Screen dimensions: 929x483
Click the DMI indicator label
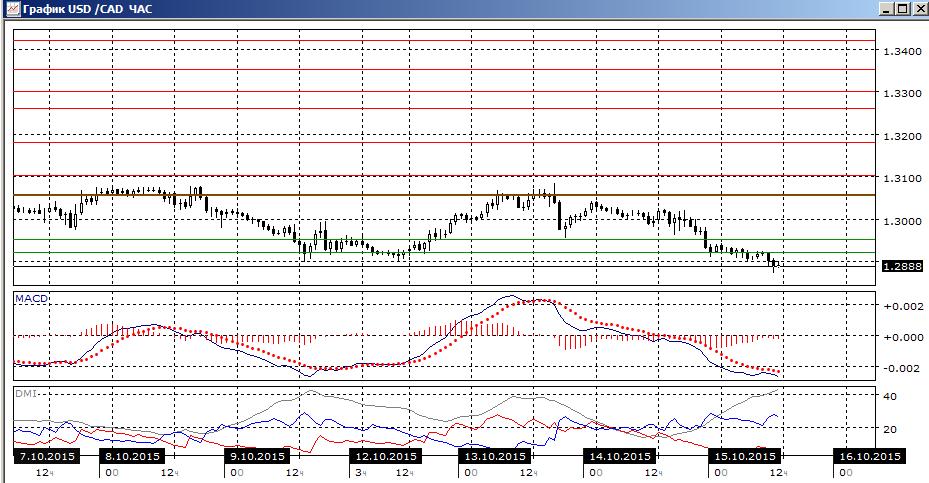(25, 393)
